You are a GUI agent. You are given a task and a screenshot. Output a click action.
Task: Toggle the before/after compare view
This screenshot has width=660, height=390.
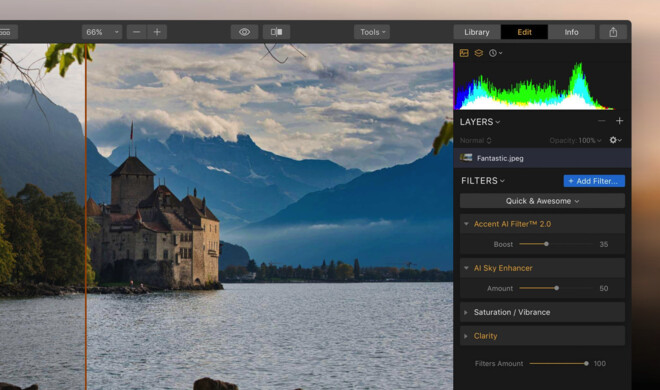pyautogui.click(x=277, y=32)
